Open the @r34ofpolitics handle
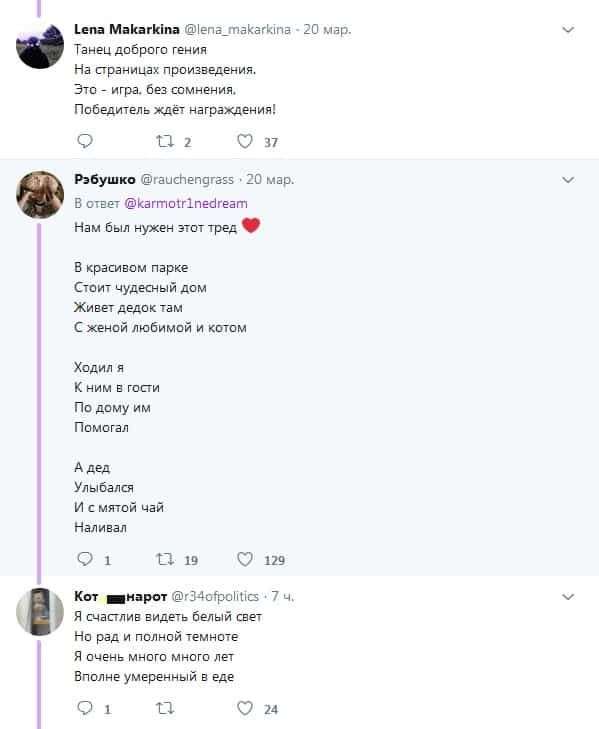The image size is (599, 729). tap(215, 596)
